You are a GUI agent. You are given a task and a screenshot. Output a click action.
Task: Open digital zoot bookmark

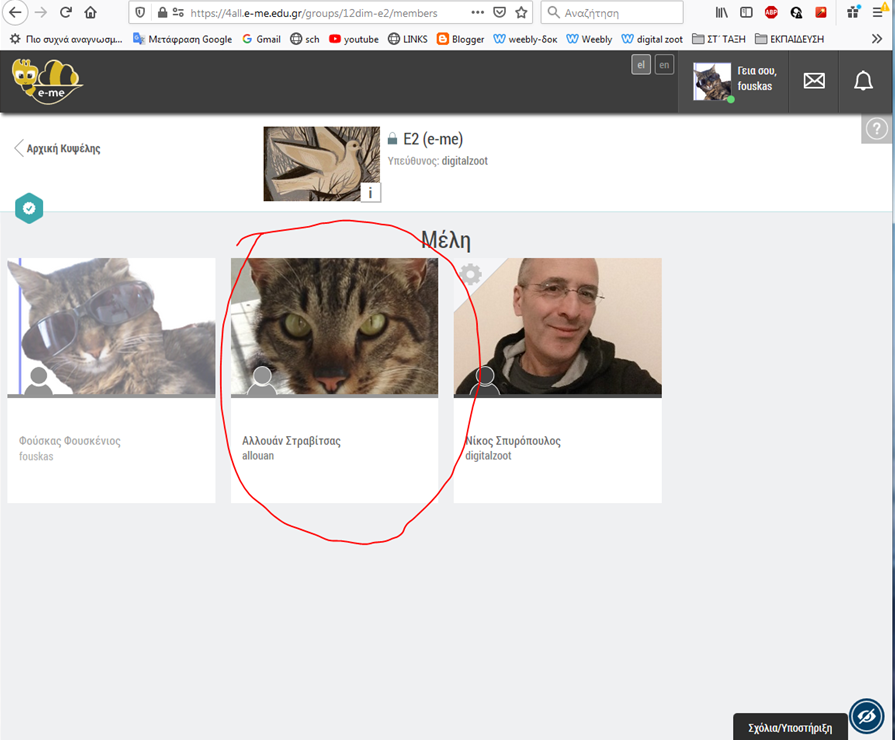click(652, 39)
